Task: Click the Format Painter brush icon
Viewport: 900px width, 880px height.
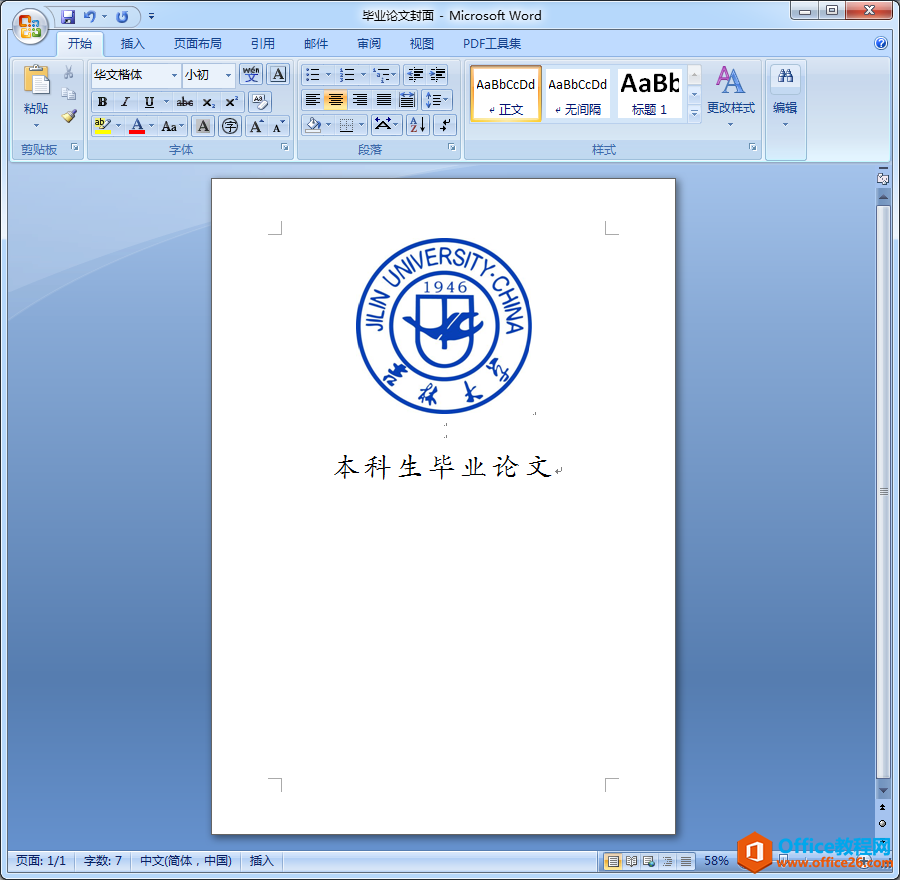Action: pyautogui.click(x=69, y=116)
